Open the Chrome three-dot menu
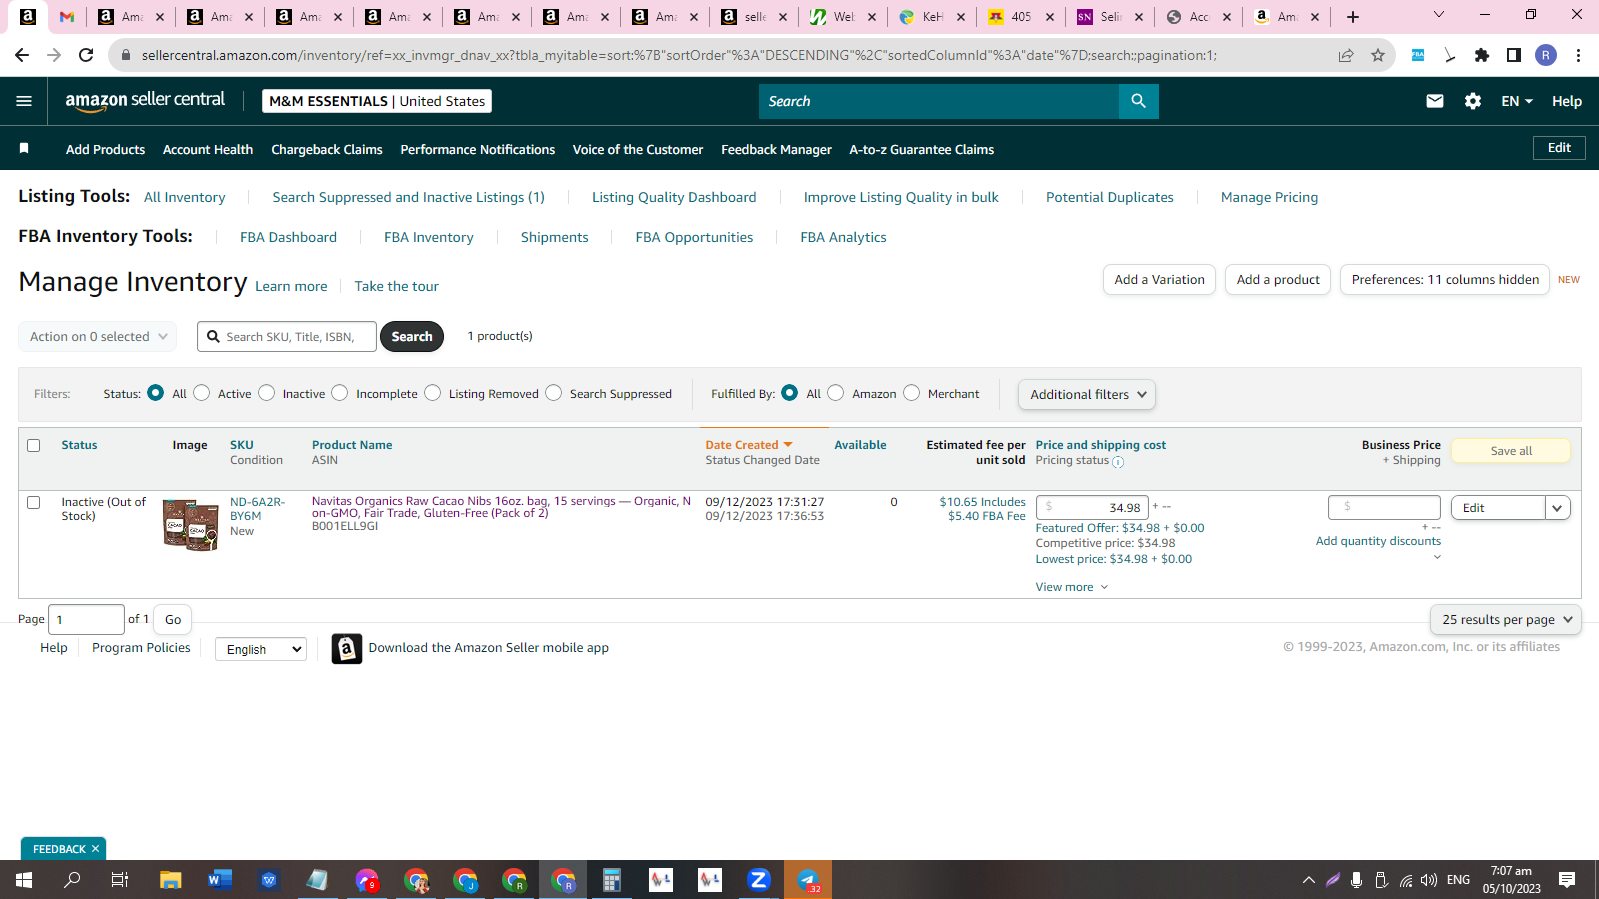The image size is (1599, 899). [1578, 55]
